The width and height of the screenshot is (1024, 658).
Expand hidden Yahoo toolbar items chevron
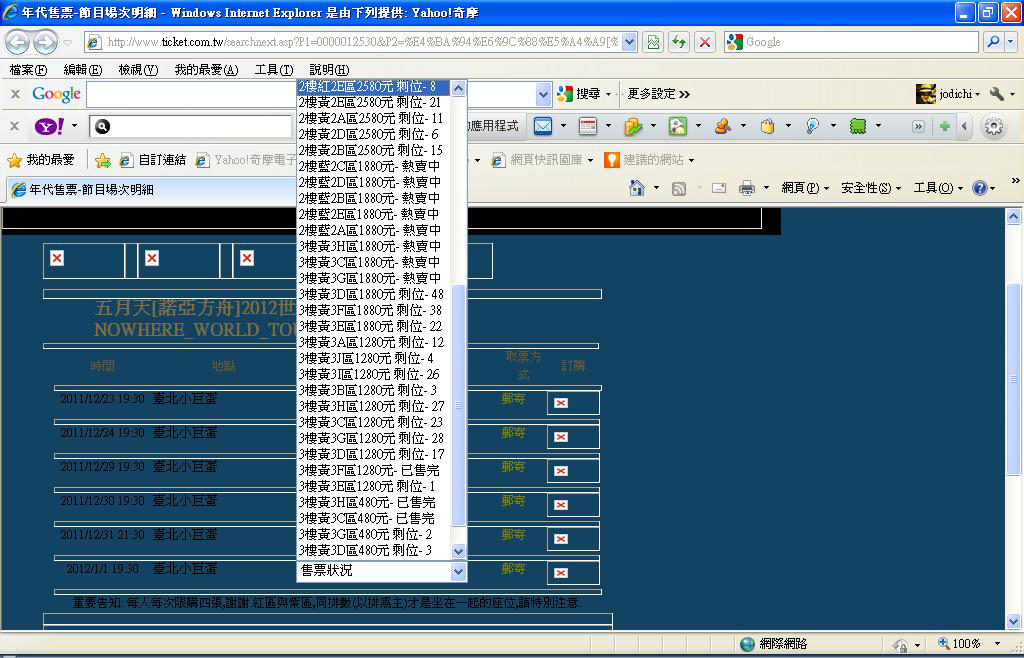click(918, 126)
